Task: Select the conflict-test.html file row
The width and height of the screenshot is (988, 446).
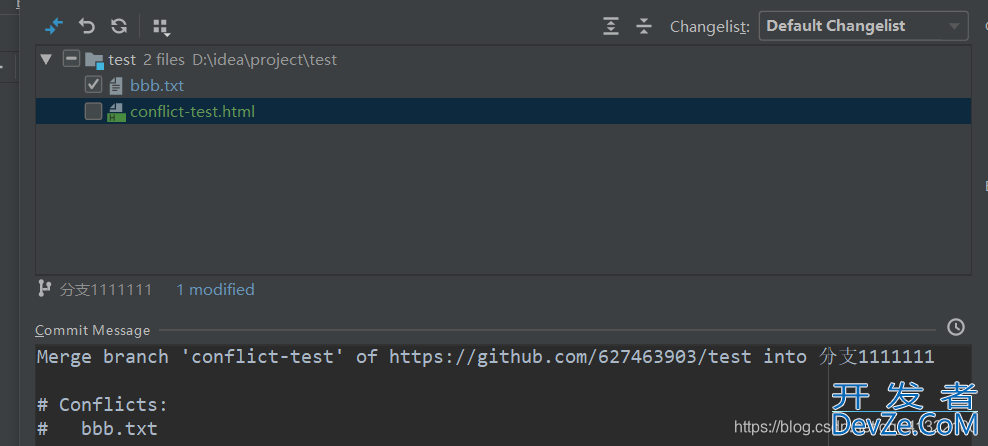Action: click(x=503, y=112)
